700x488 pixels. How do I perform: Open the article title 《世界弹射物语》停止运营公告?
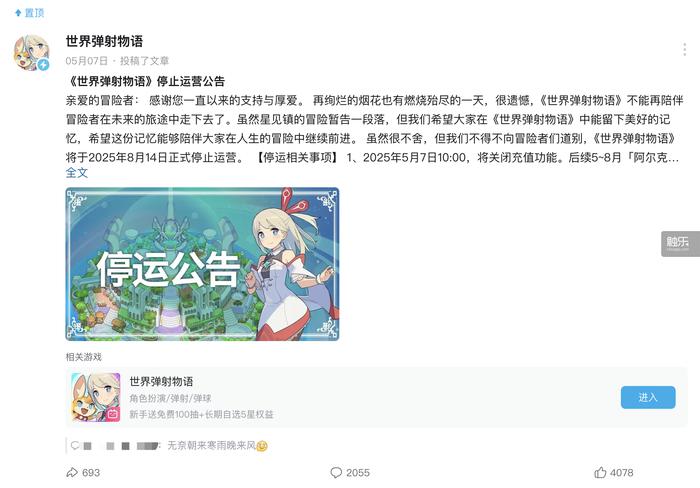[146, 81]
